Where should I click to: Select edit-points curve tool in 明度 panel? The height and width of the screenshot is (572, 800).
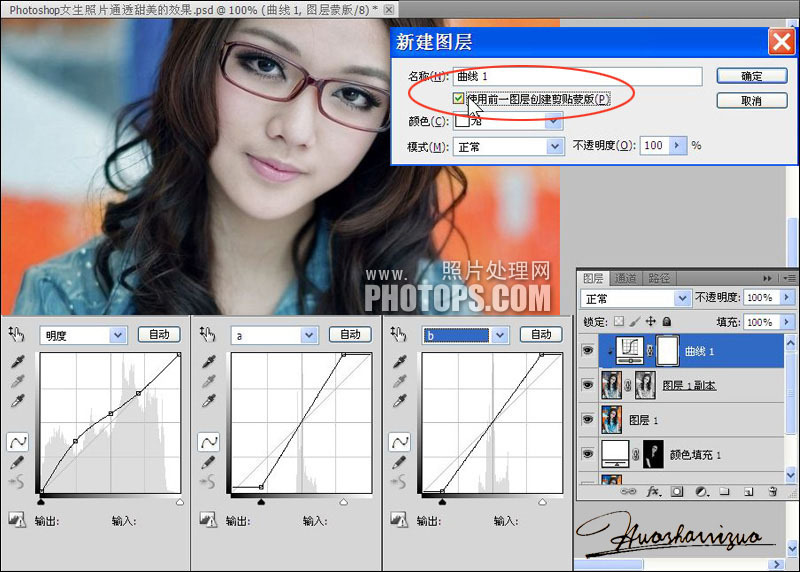click(18, 442)
